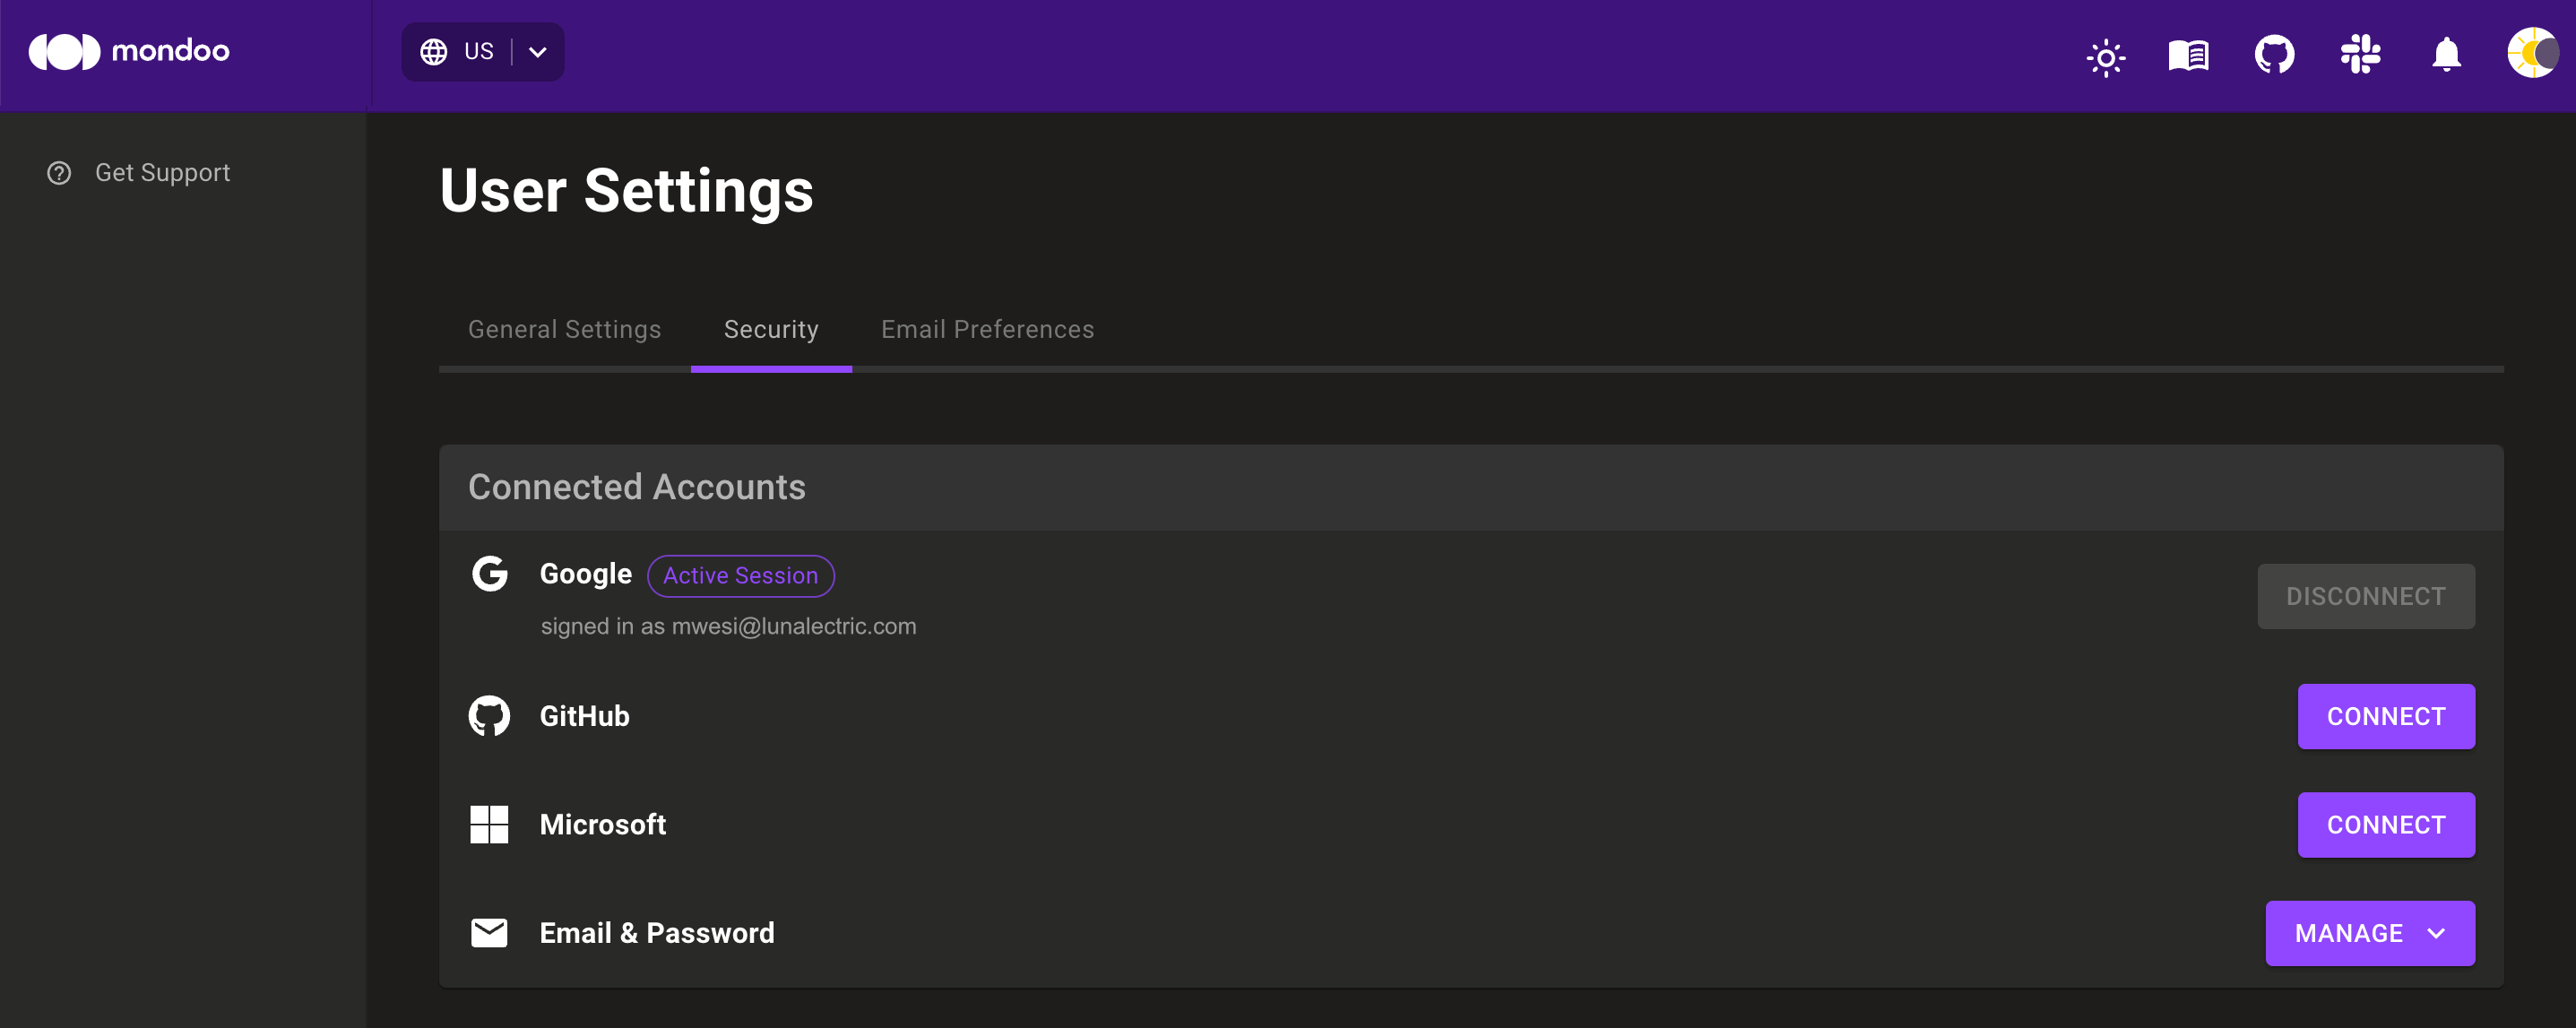2576x1028 pixels.
Task: Open notifications bell
Action: 2446,54
